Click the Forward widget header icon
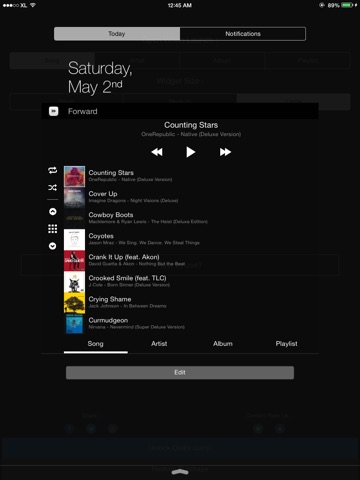This screenshot has width=360, height=480. [x=54, y=111]
